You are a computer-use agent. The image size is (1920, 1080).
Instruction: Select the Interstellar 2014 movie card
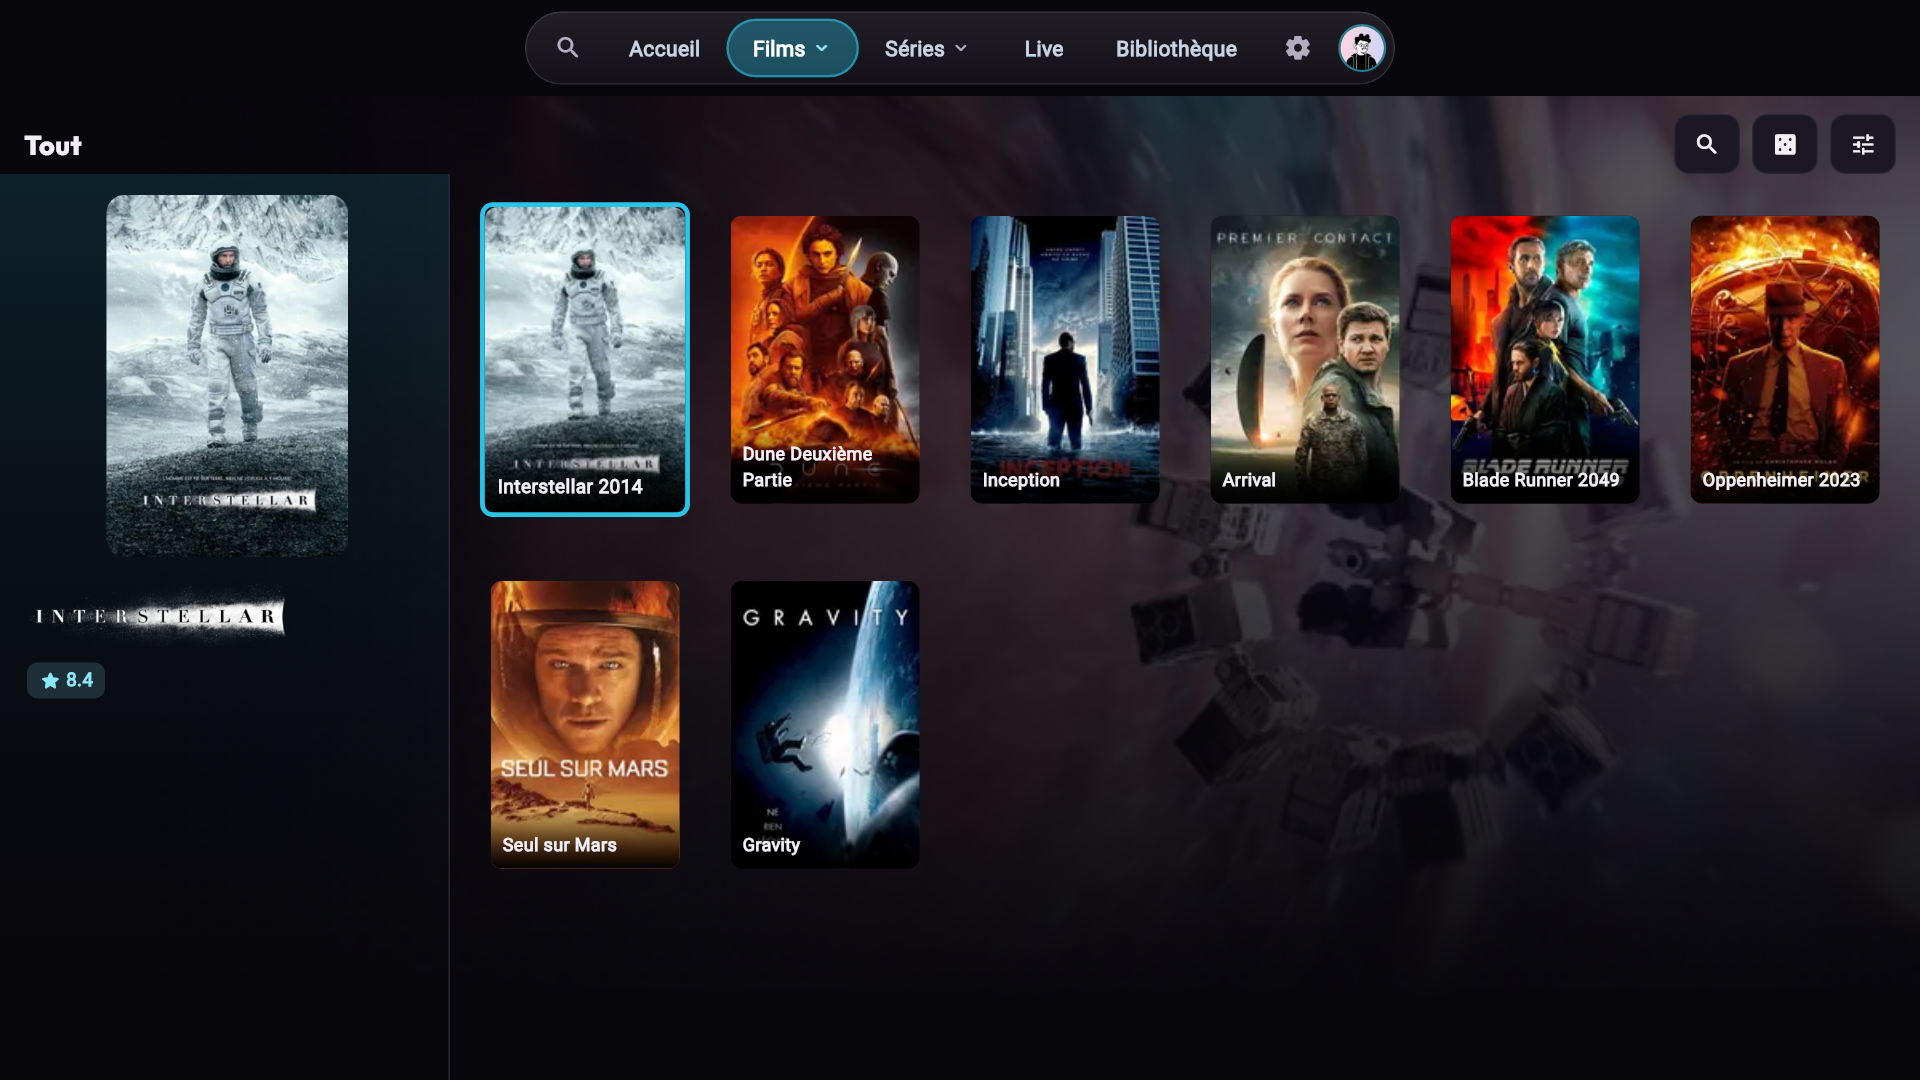tap(585, 359)
